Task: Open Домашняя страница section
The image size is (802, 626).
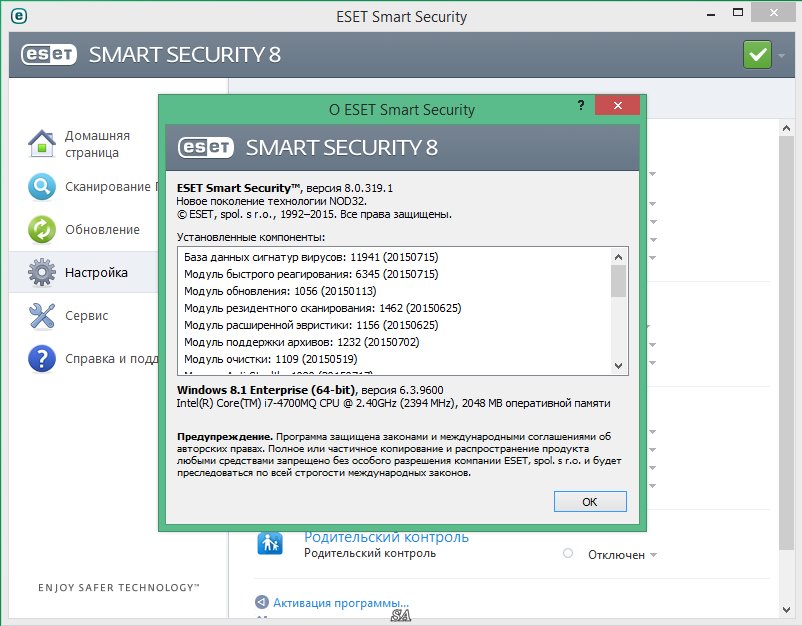Action: [97, 144]
